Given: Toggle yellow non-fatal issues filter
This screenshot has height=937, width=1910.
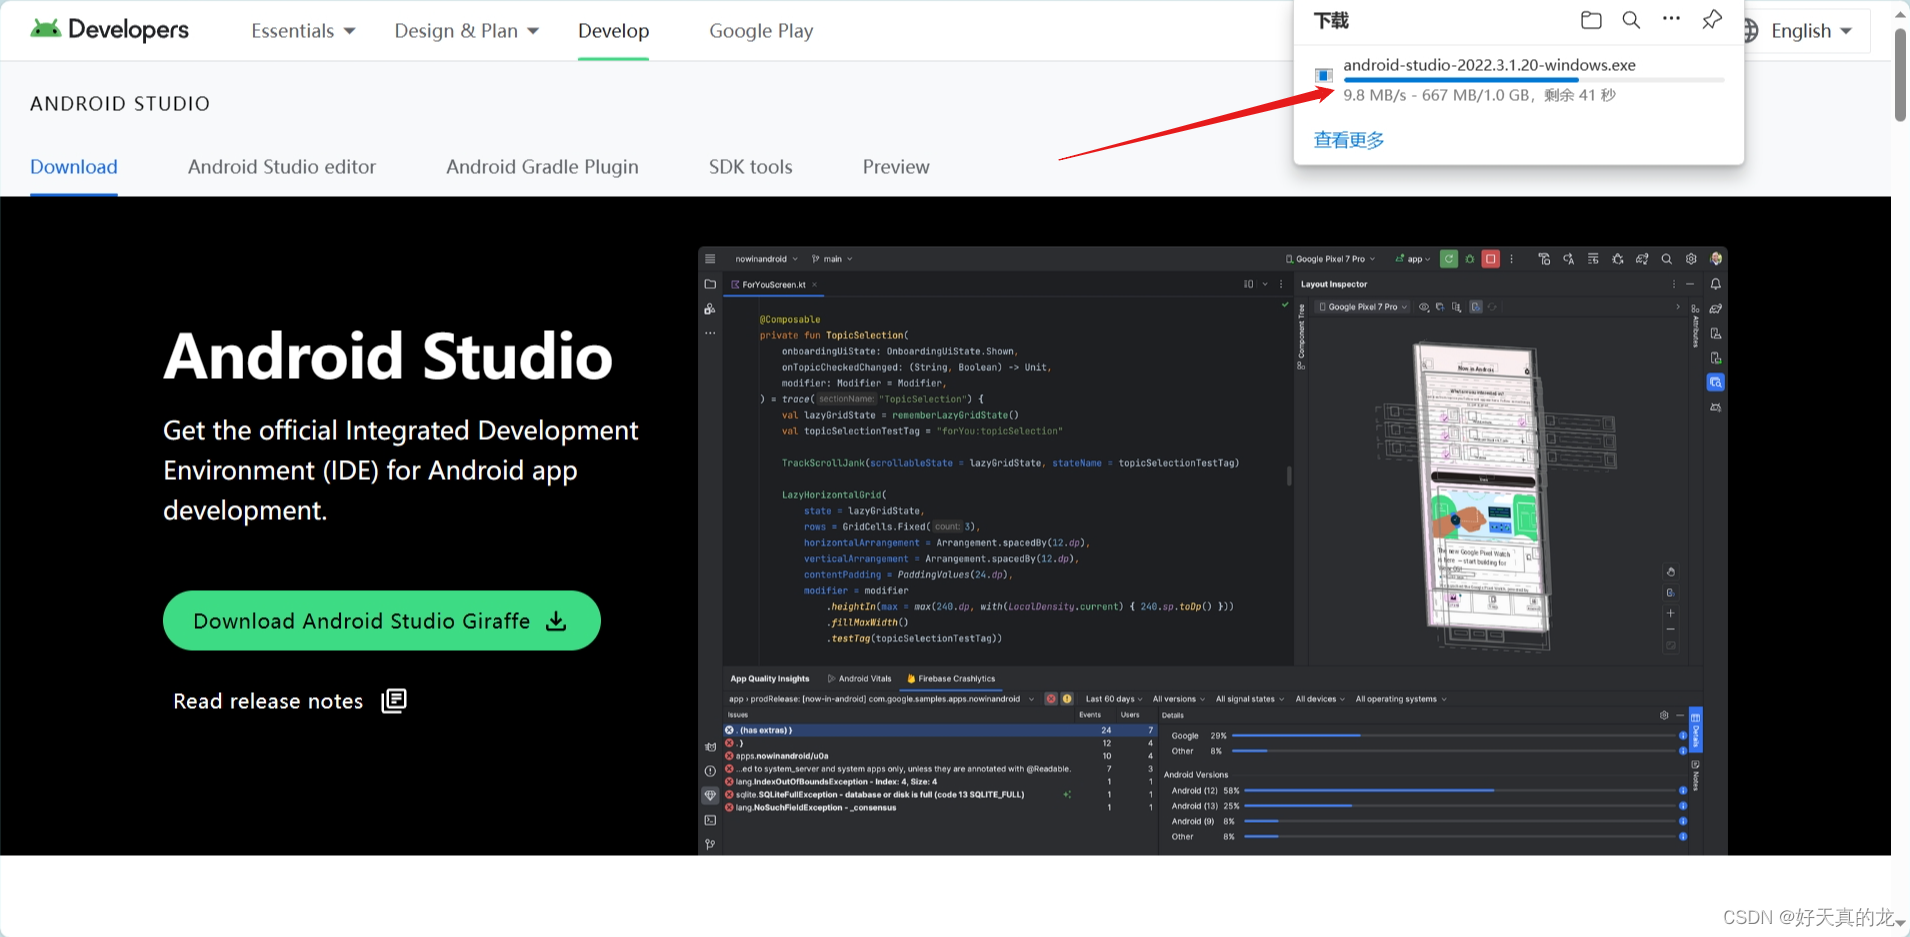Looking at the screenshot, I should click(x=1067, y=699).
